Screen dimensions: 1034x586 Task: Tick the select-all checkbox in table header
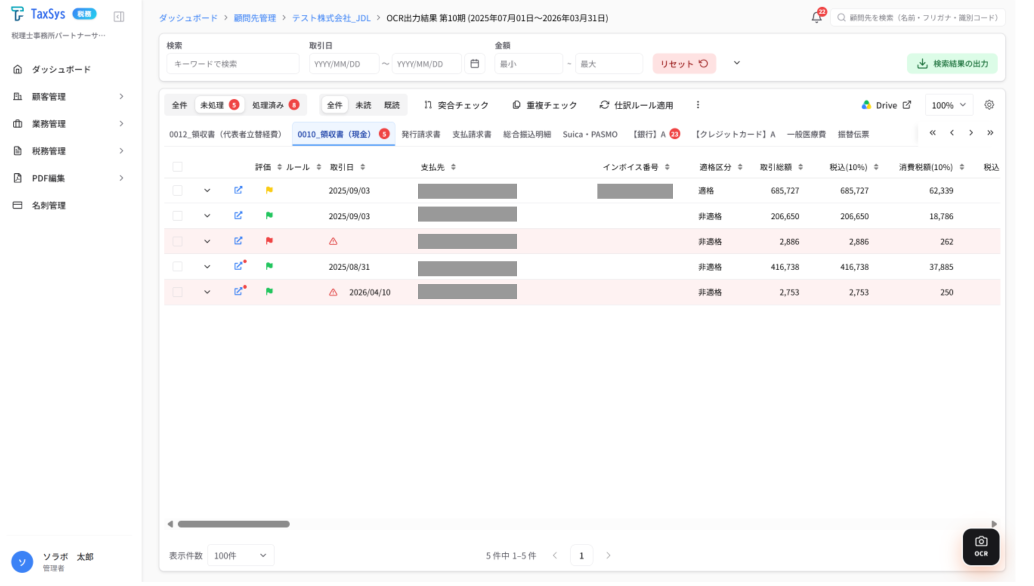click(179, 169)
